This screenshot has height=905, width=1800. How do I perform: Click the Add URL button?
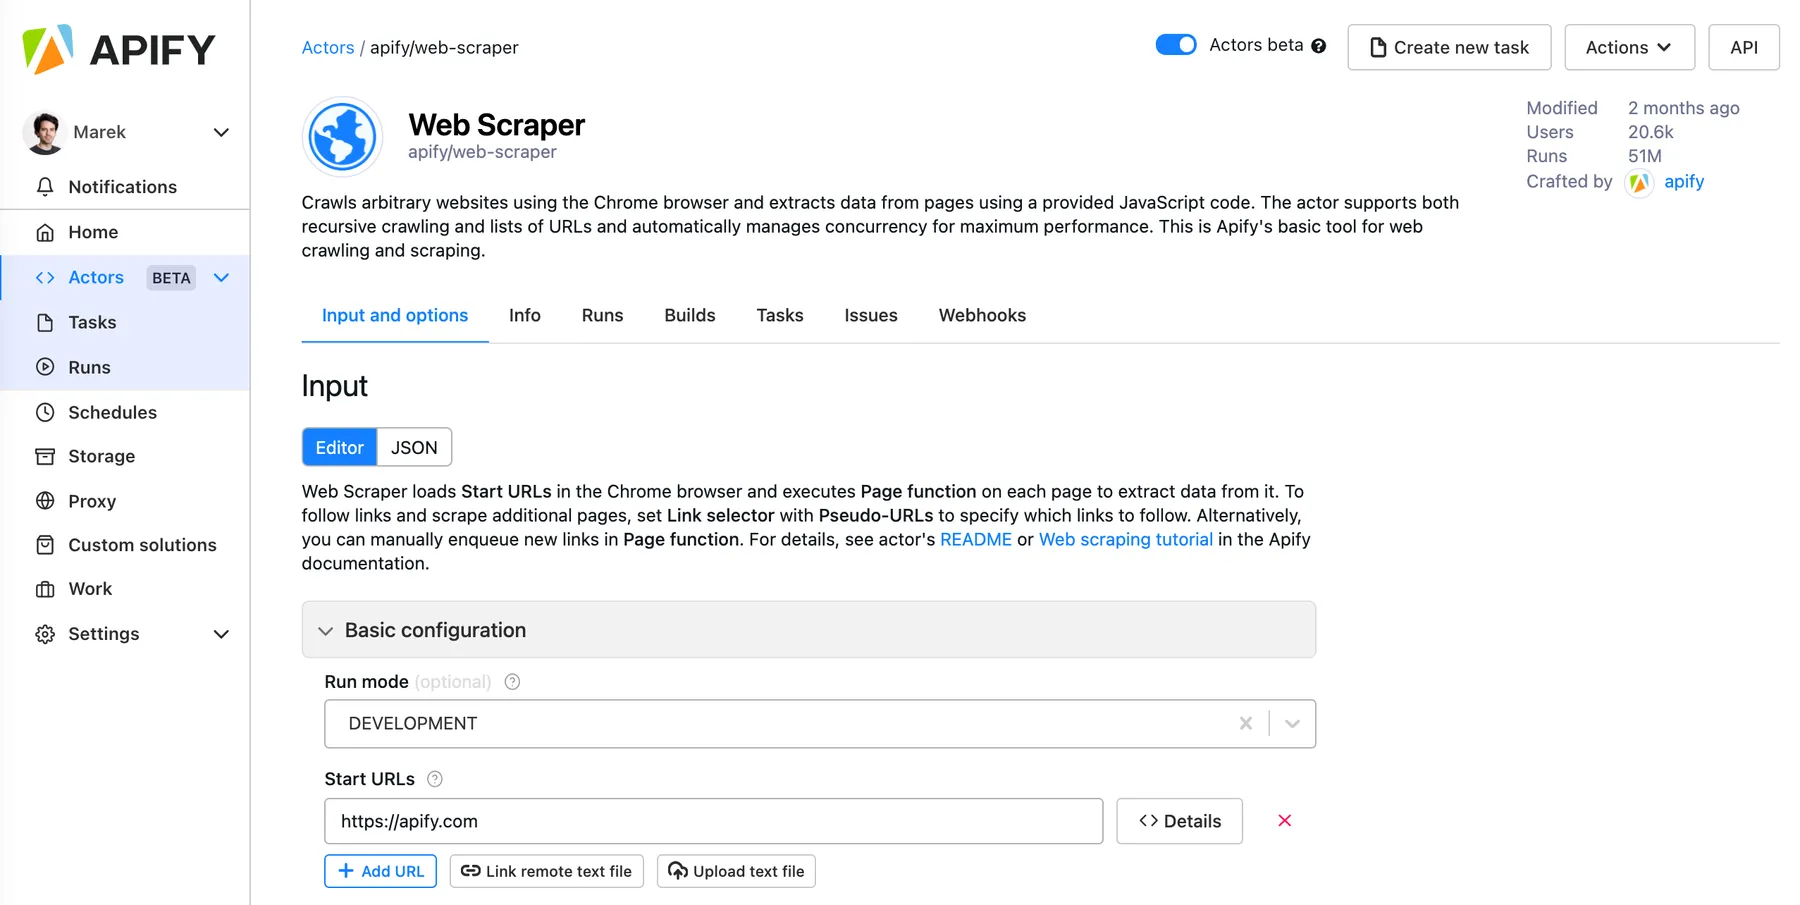click(381, 871)
